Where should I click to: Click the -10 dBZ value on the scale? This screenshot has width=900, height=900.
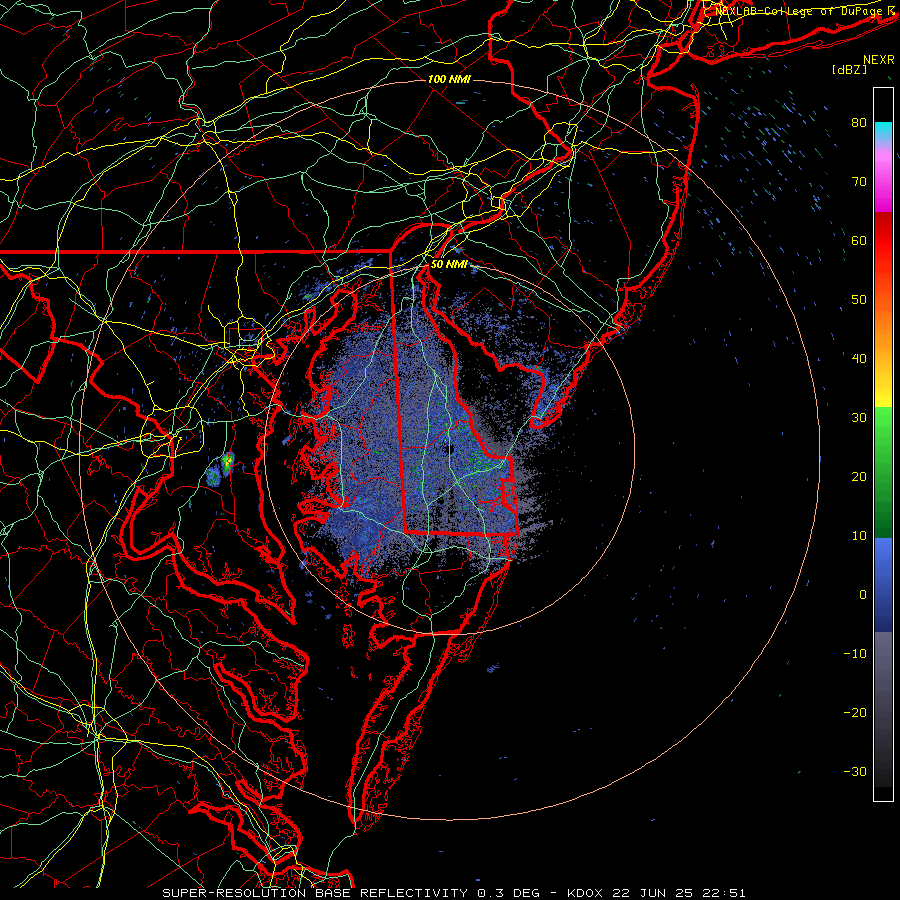(855, 654)
